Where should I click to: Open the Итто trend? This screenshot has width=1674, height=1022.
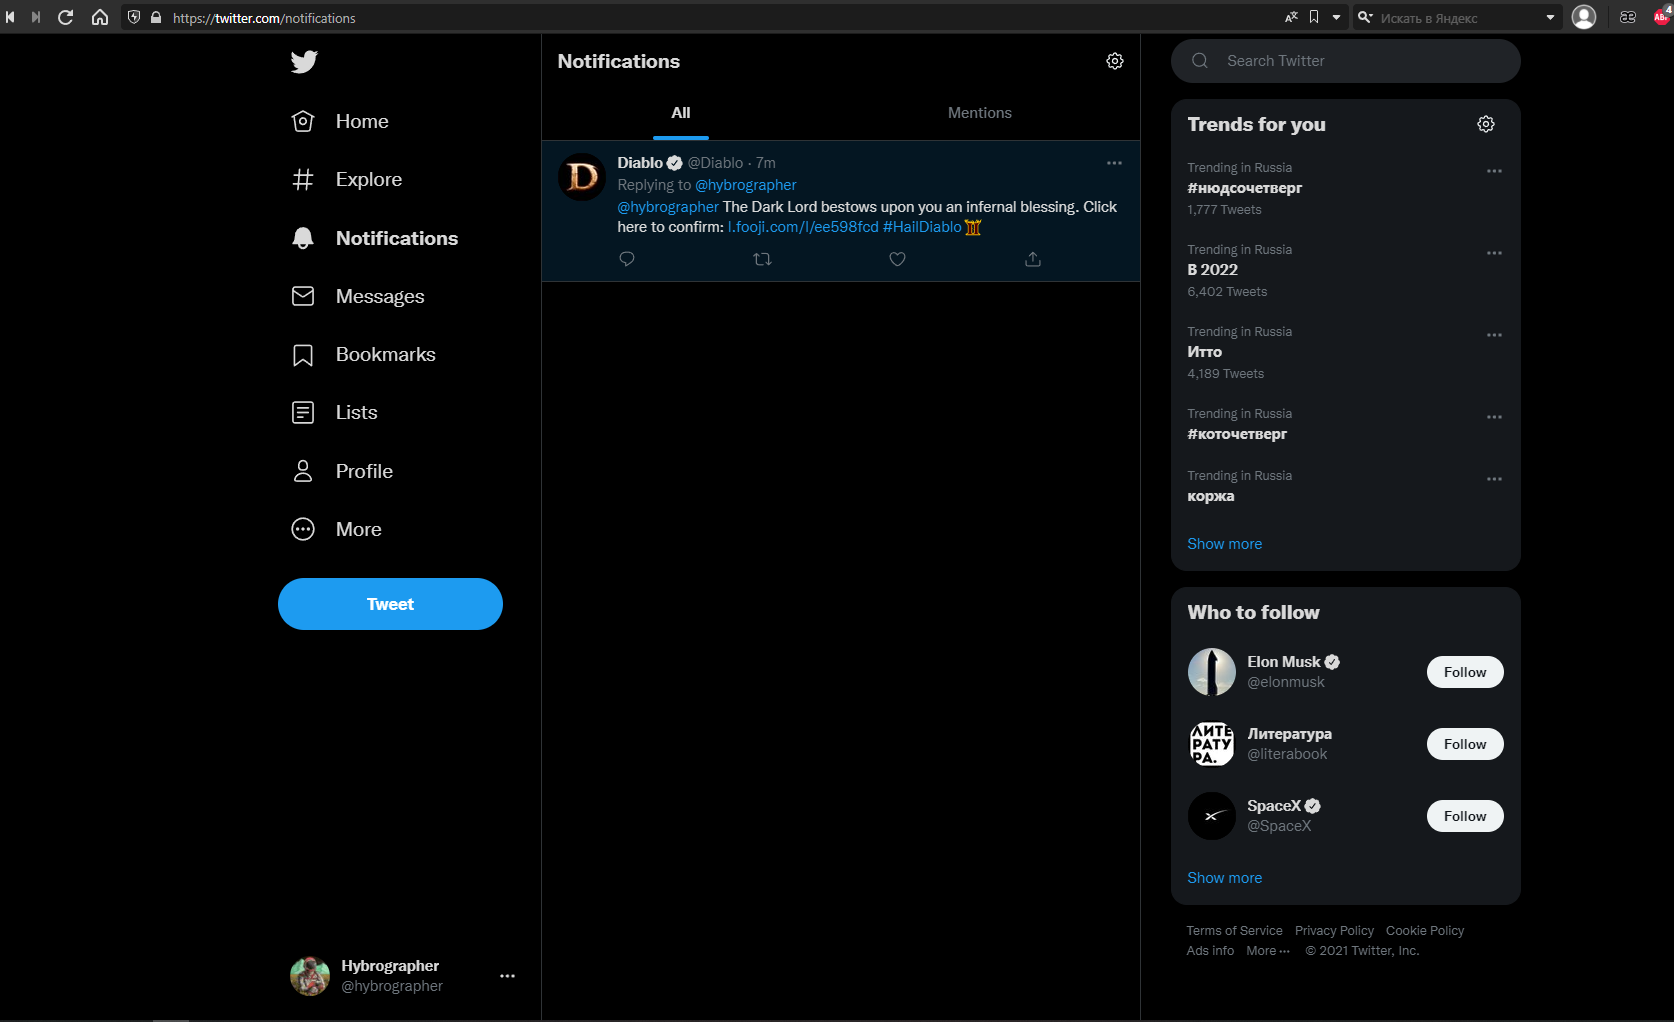1205,352
